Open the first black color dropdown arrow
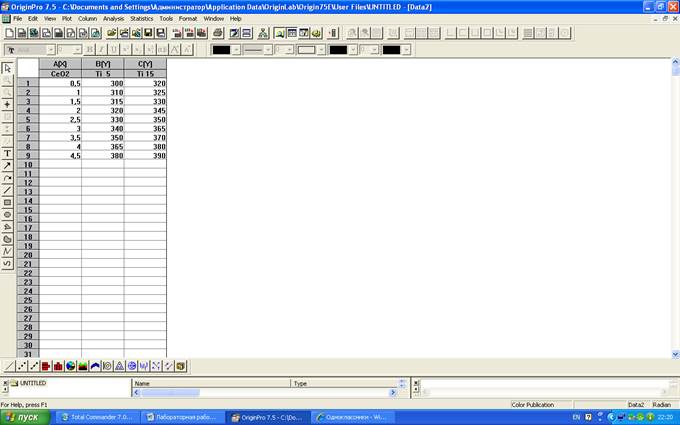 (x=236, y=50)
